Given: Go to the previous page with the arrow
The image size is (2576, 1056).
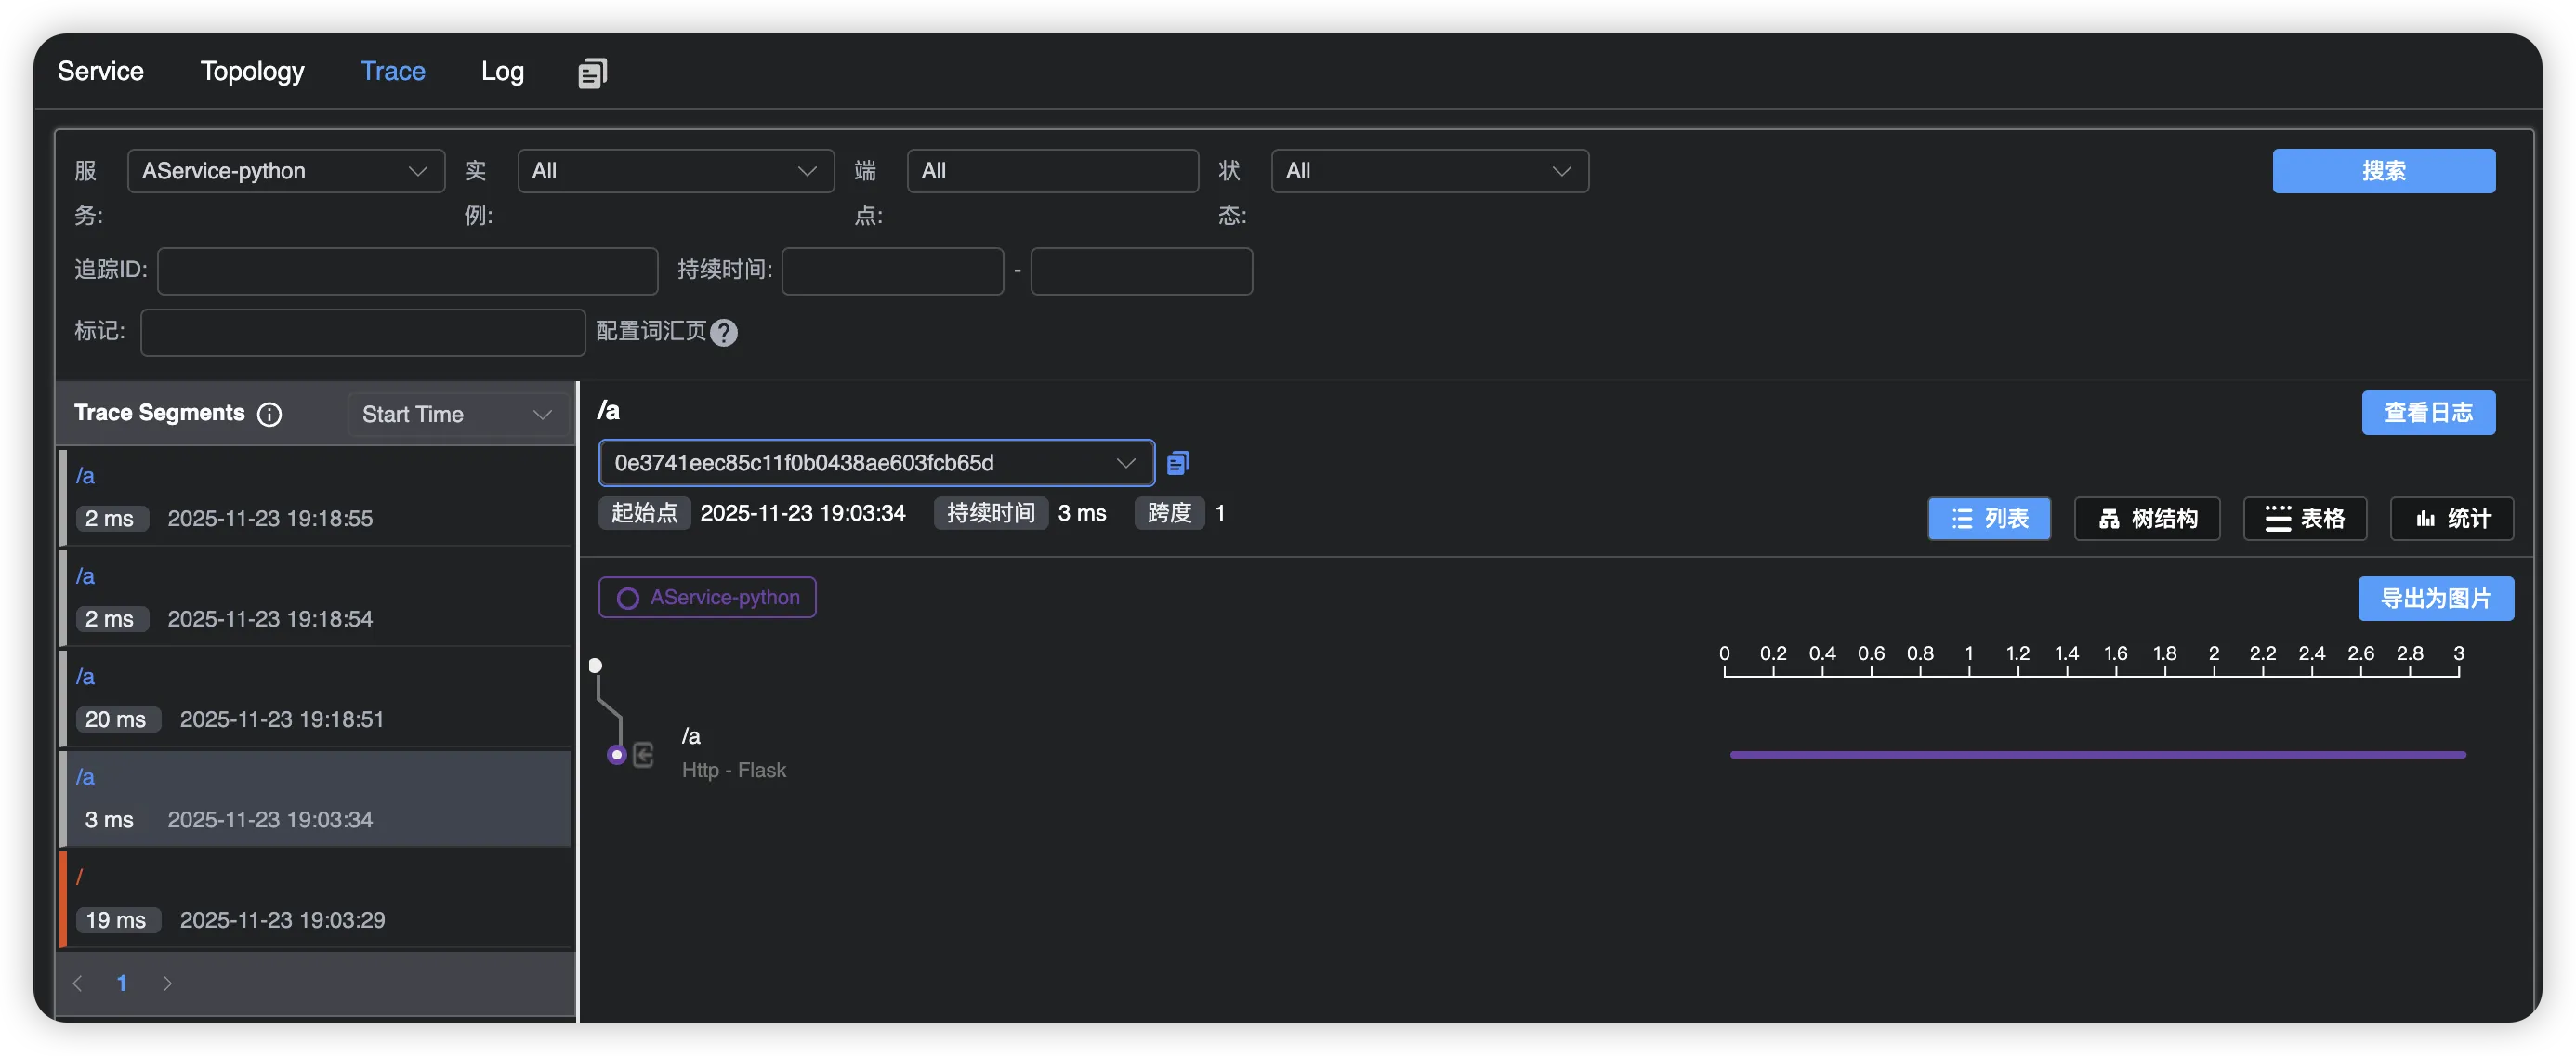Looking at the screenshot, I should pos(78,984).
